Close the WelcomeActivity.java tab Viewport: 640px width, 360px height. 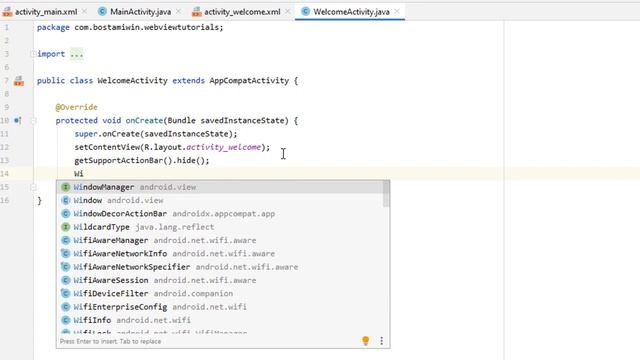397,12
